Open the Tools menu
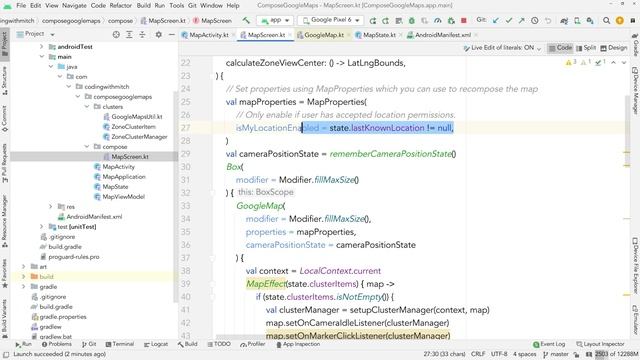The width and height of the screenshot is (640, 360). (x=176, y=6)
